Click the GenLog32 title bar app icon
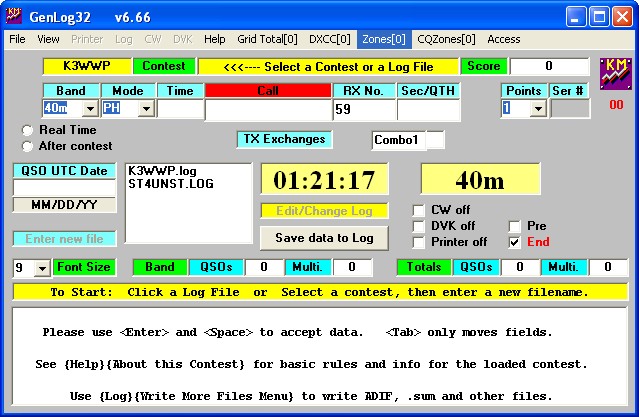The height and width of the screenshot is (417, 639). coord(15,15)
